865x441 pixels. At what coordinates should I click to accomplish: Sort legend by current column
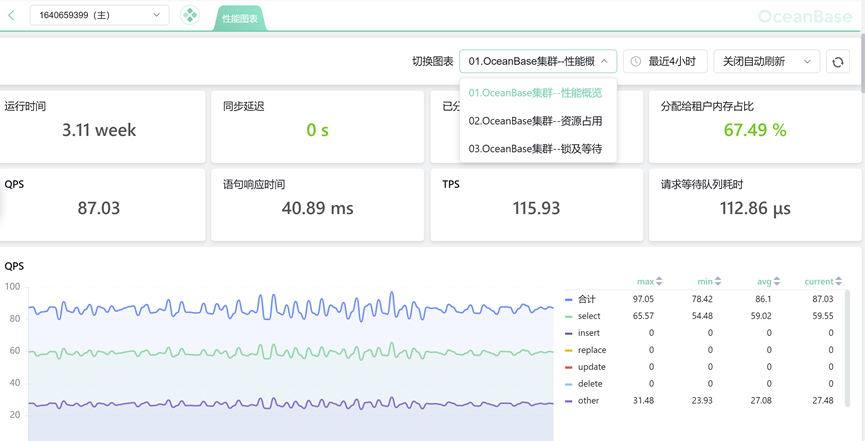(823, 281)
